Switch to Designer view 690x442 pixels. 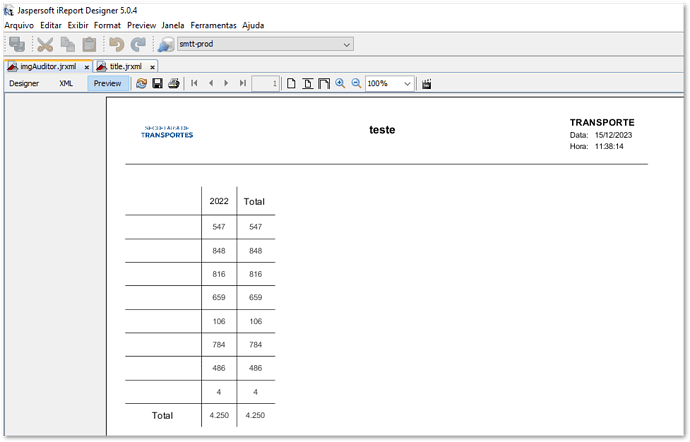tap(24, 83)
